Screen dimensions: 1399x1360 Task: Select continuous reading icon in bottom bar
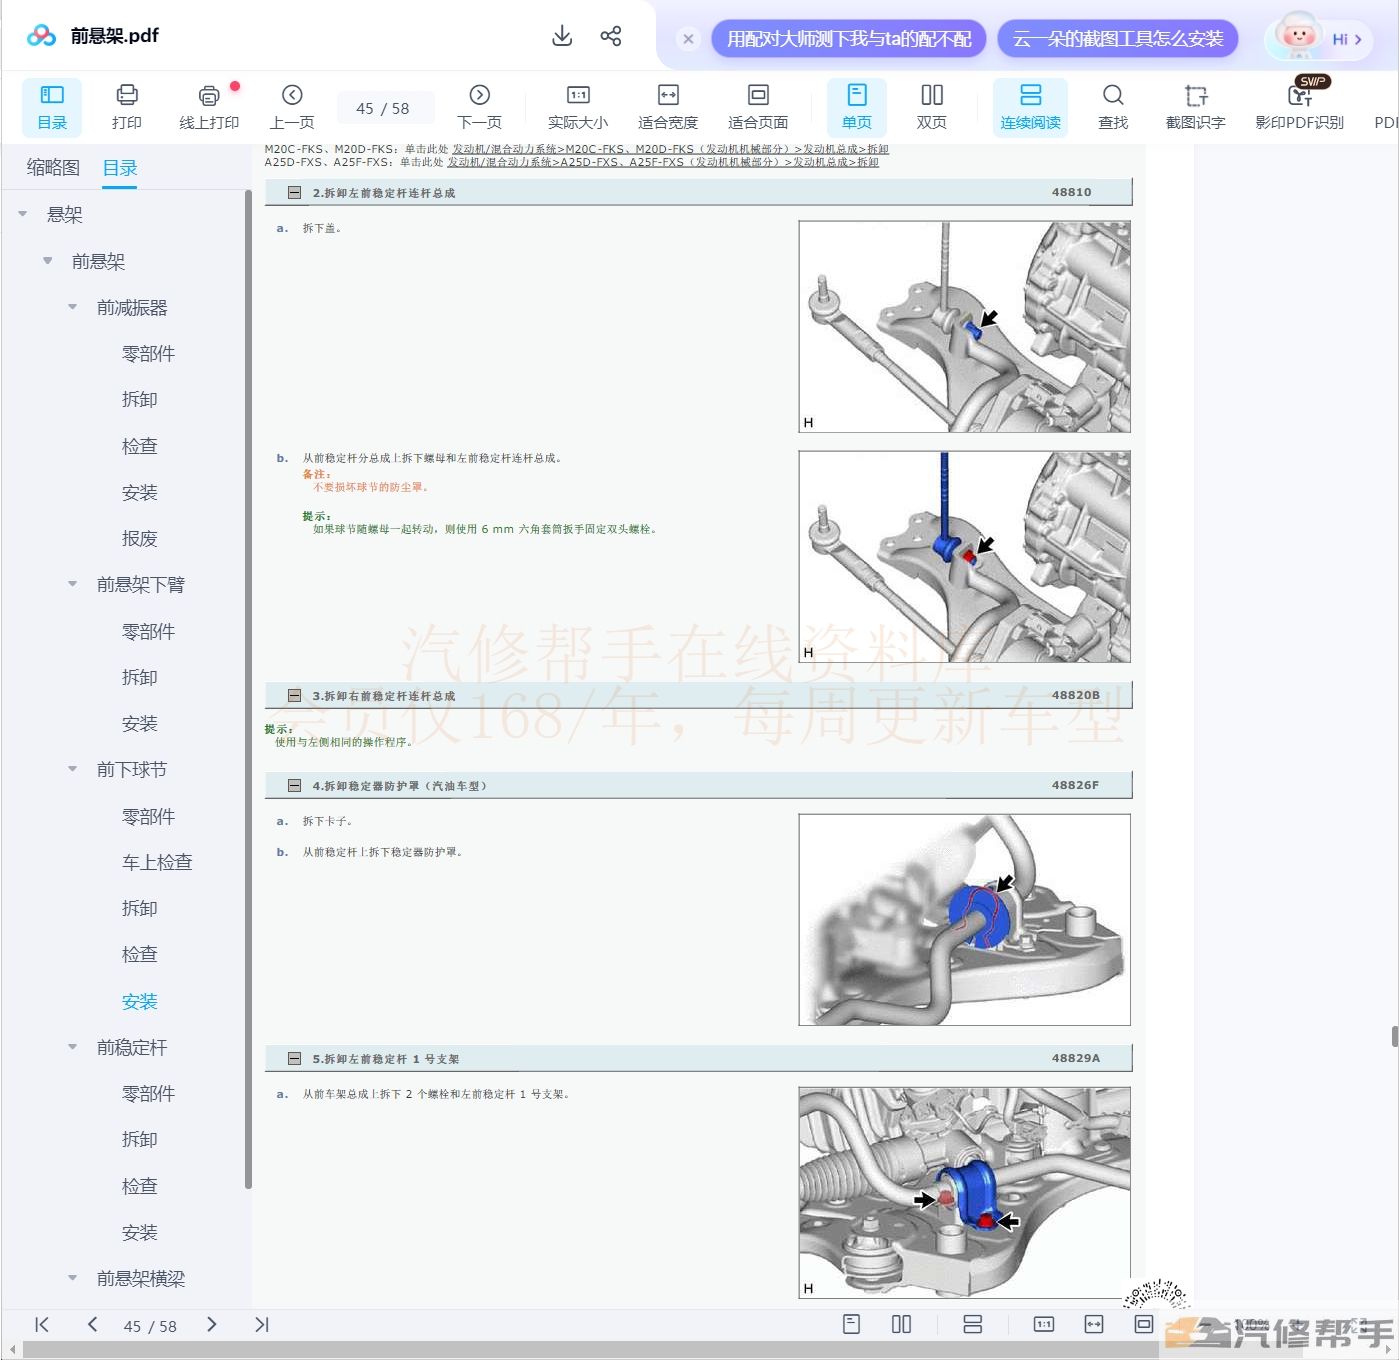(972, 1324)
